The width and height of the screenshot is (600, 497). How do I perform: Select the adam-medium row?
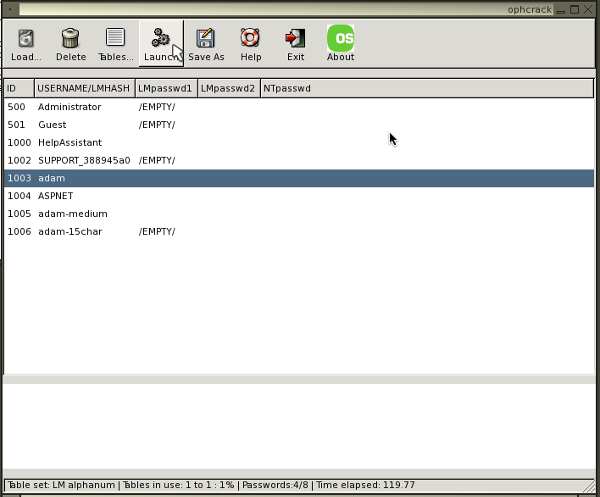tap(72, 214)
